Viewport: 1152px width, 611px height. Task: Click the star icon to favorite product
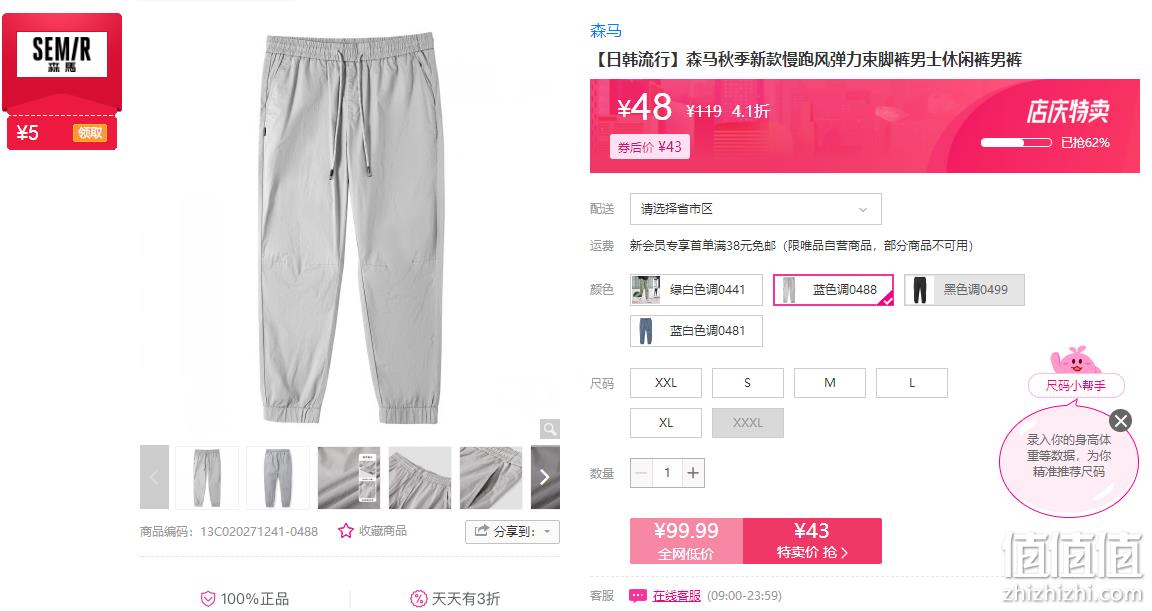pos(345,531)
